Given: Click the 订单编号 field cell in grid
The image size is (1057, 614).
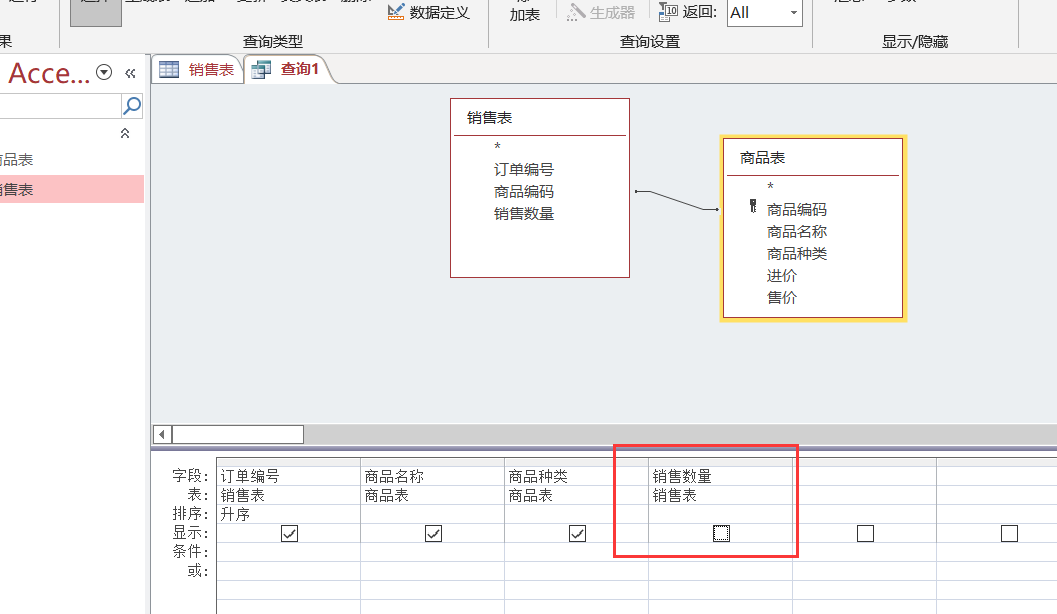Looking at the screenshot, I should (x=289, y=477).
